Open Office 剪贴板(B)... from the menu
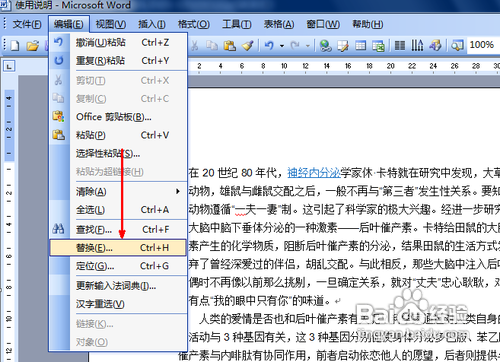Screen dimensions: 500x362 click(118, 117)
